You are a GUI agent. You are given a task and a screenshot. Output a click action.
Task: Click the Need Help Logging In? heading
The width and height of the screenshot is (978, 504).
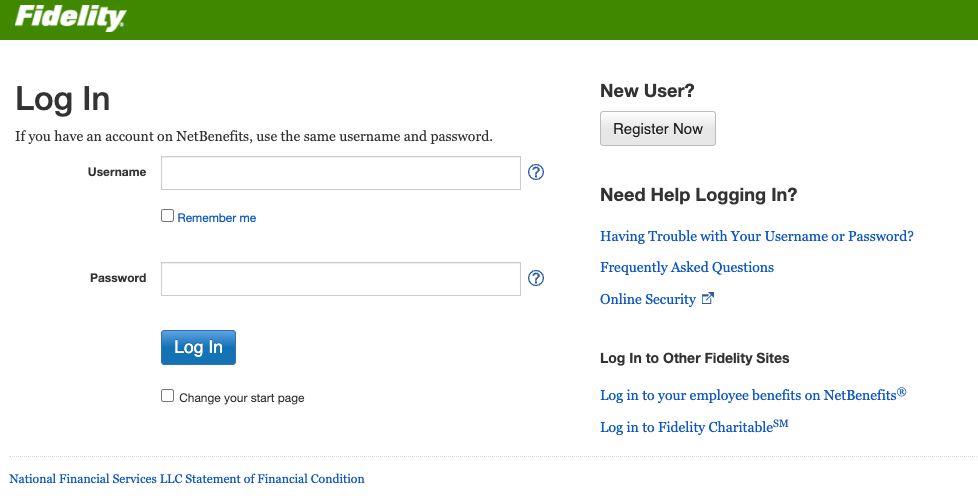pyautogui.click(x=699, y=195)
